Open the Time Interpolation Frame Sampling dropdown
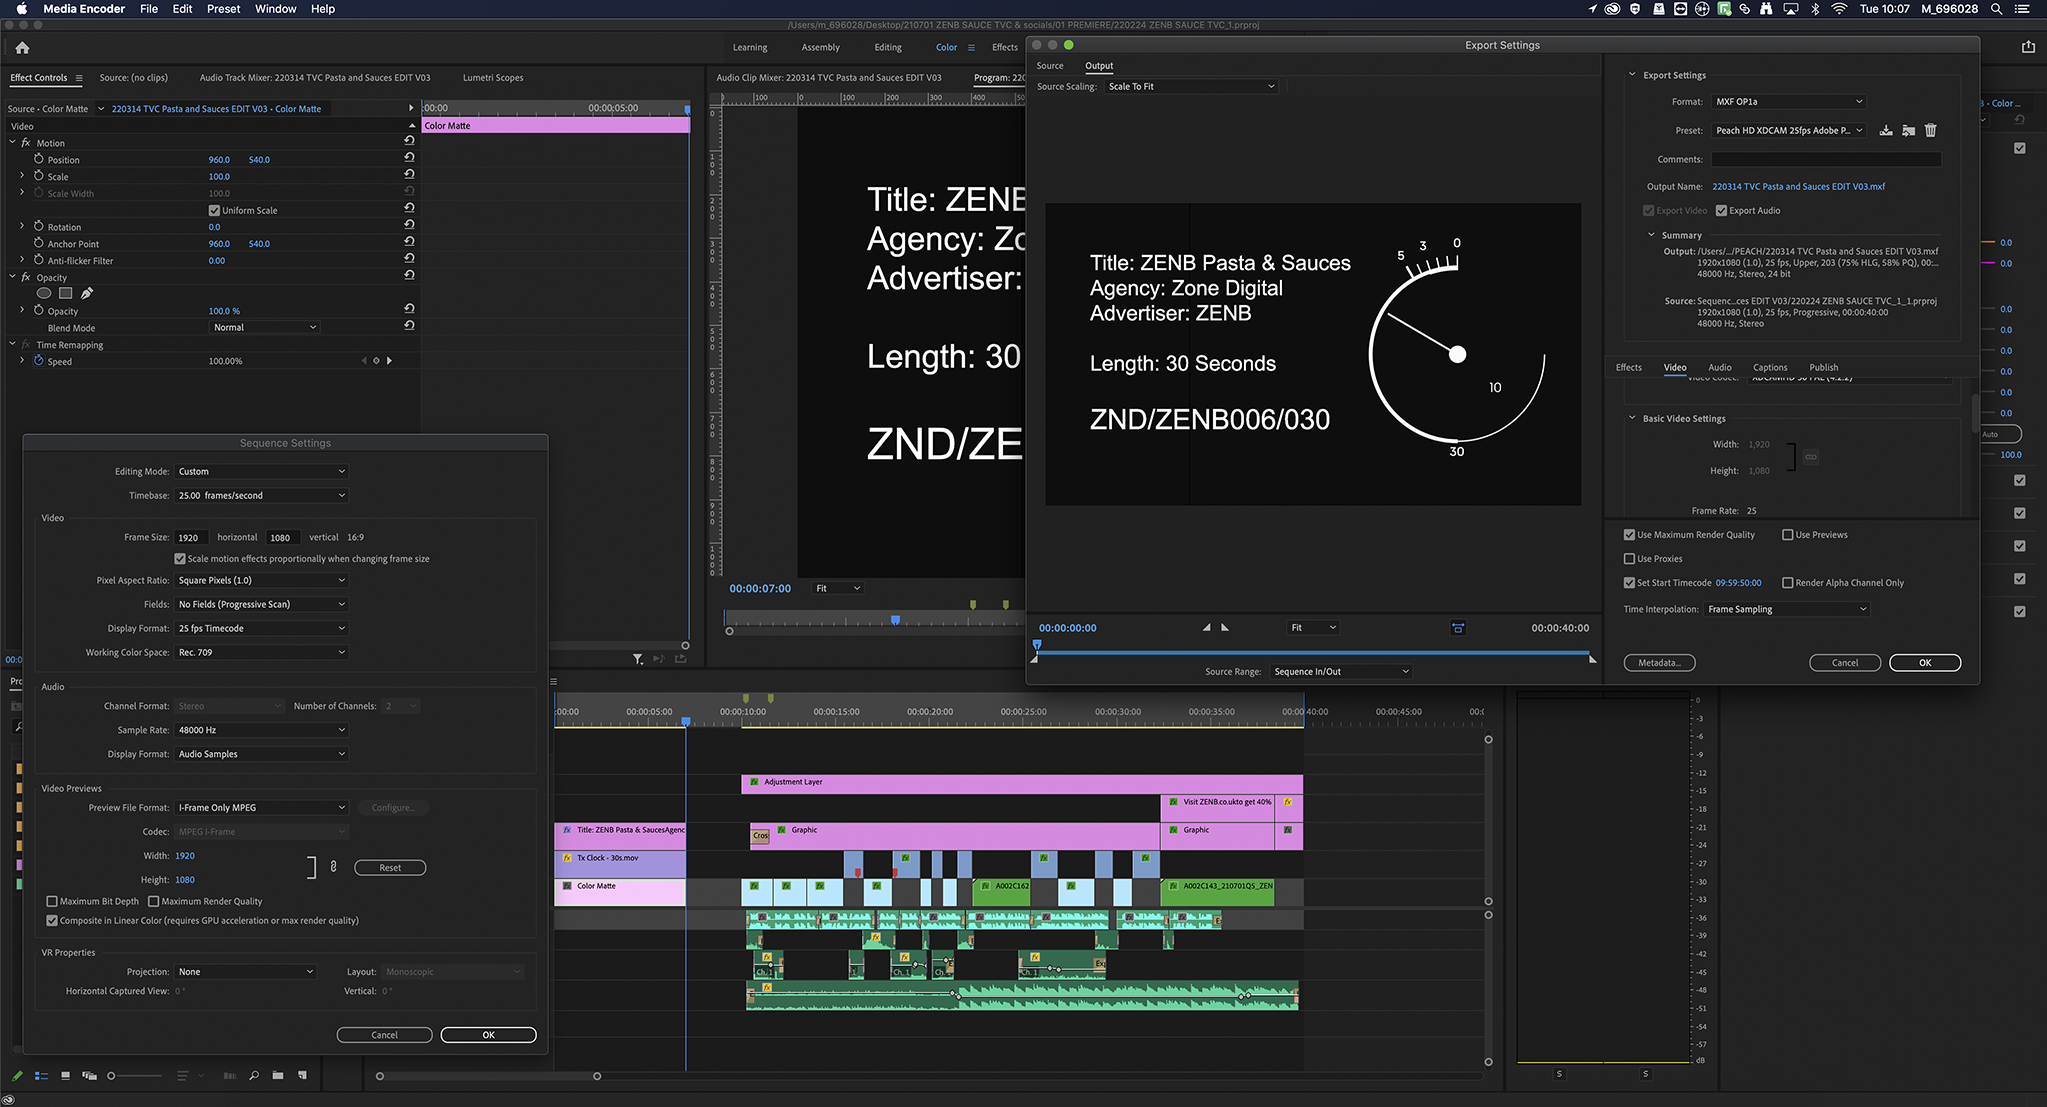Screen dimensions: 2047x1107 [1786, 609]
